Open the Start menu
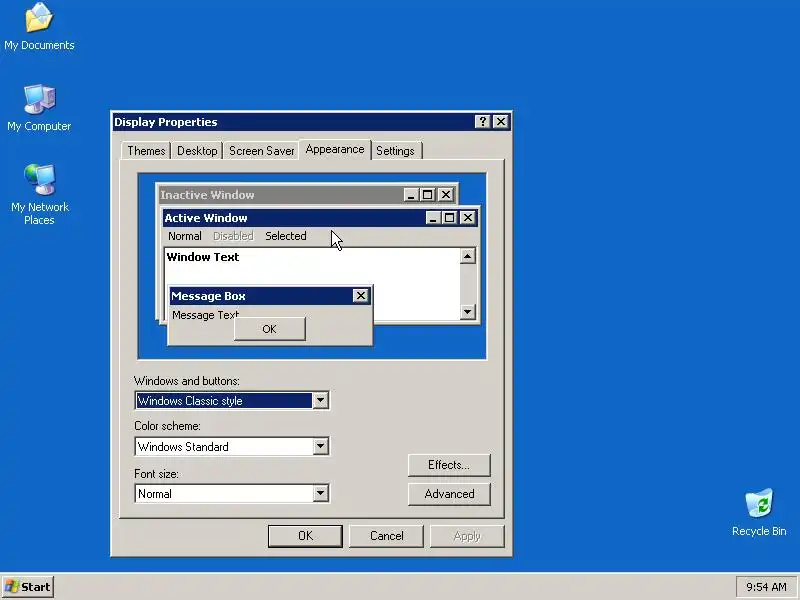The image size is (800, 600). tap(28, 587)
